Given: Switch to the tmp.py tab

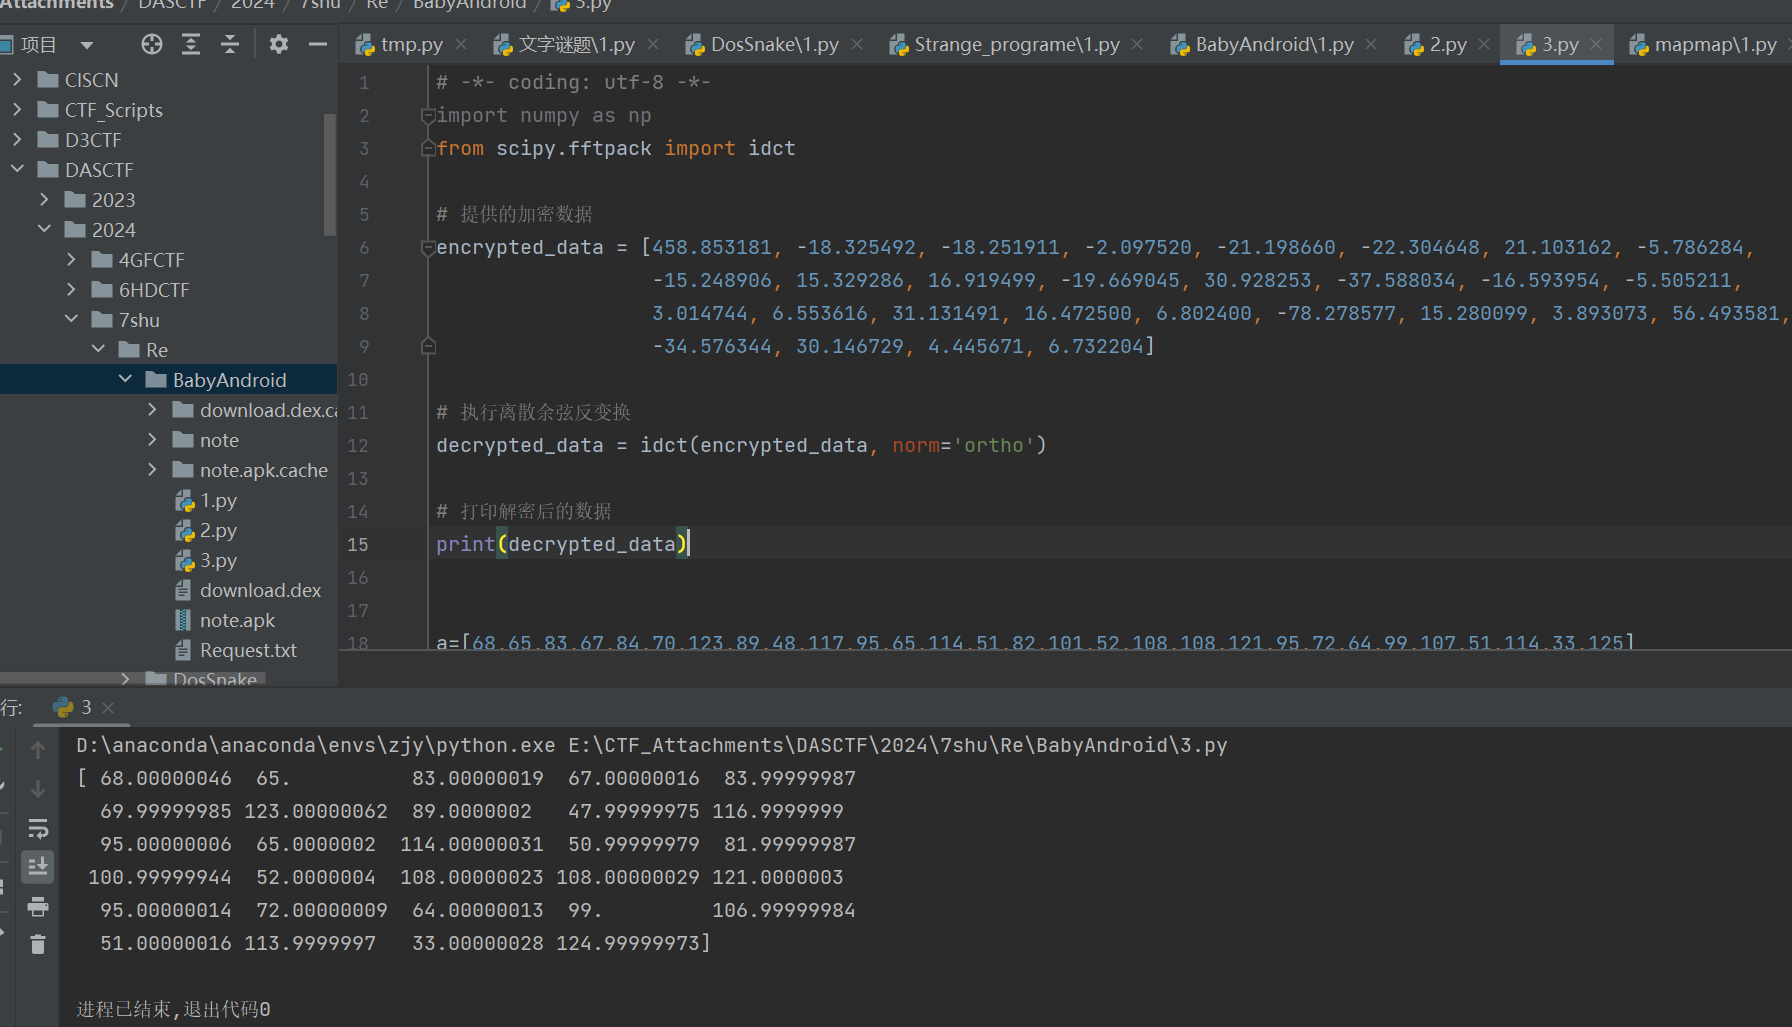Looking at the screenshot, I should [x=411, y=44].
